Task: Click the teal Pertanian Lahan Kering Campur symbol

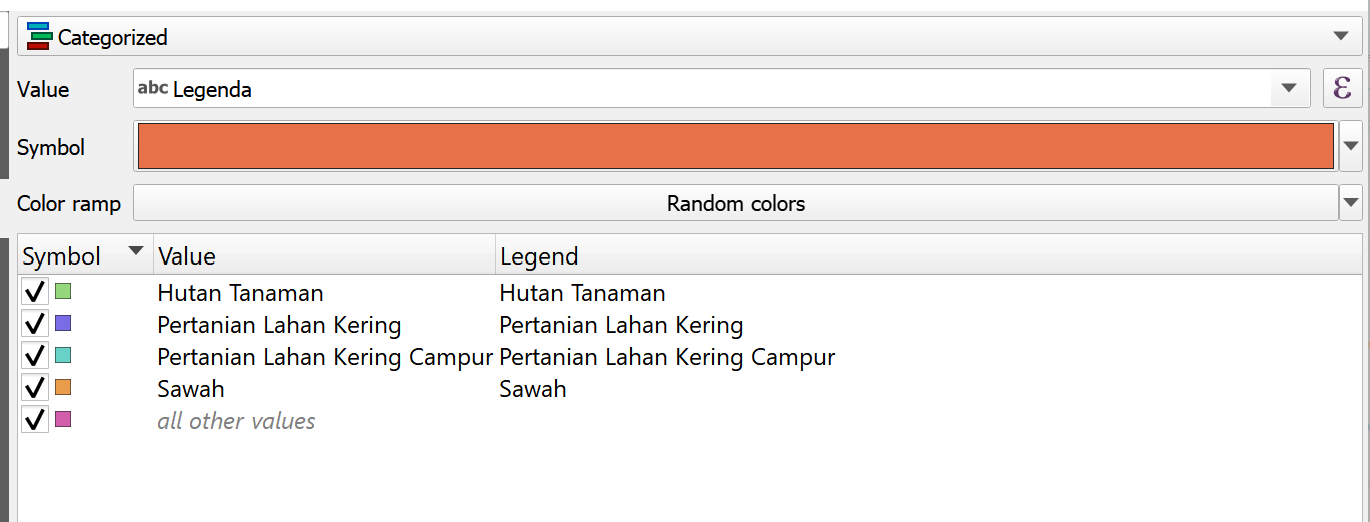Action: click(63, 356)
